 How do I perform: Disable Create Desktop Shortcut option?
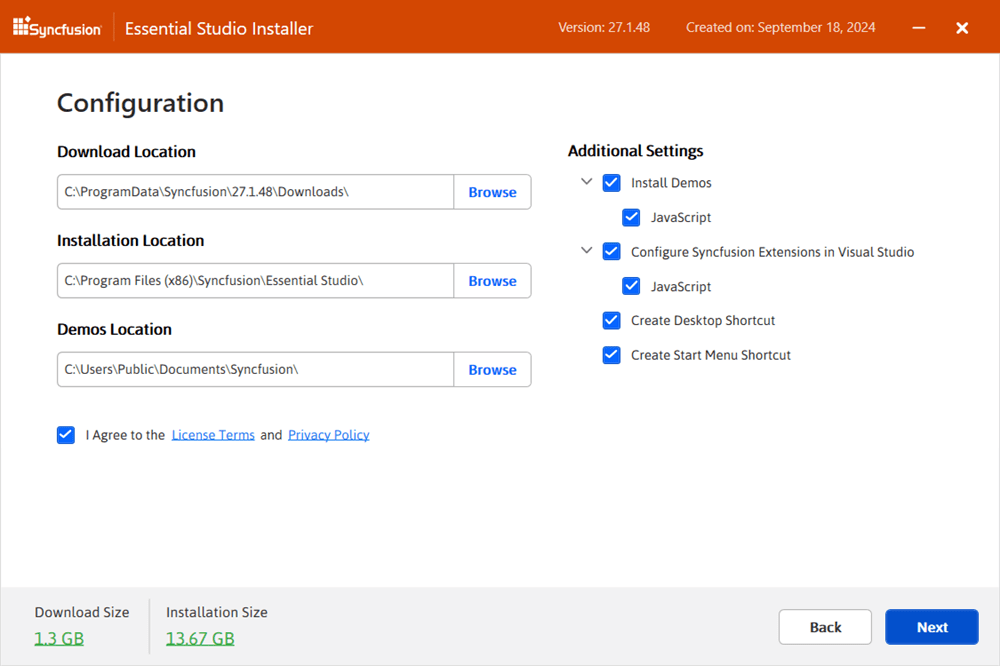611,320
